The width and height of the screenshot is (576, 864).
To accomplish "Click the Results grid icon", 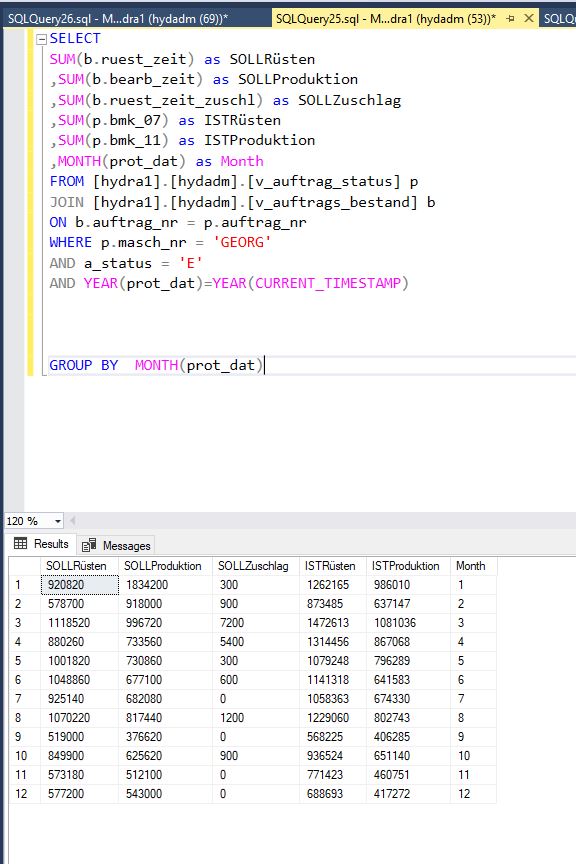I will click(x=20, y=544).
